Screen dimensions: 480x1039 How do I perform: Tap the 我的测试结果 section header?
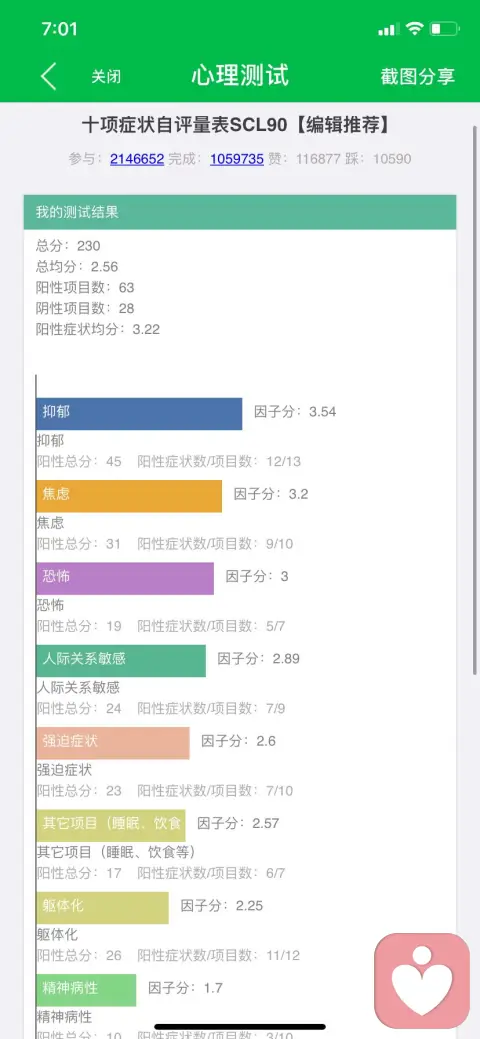(x=240, y=212)
